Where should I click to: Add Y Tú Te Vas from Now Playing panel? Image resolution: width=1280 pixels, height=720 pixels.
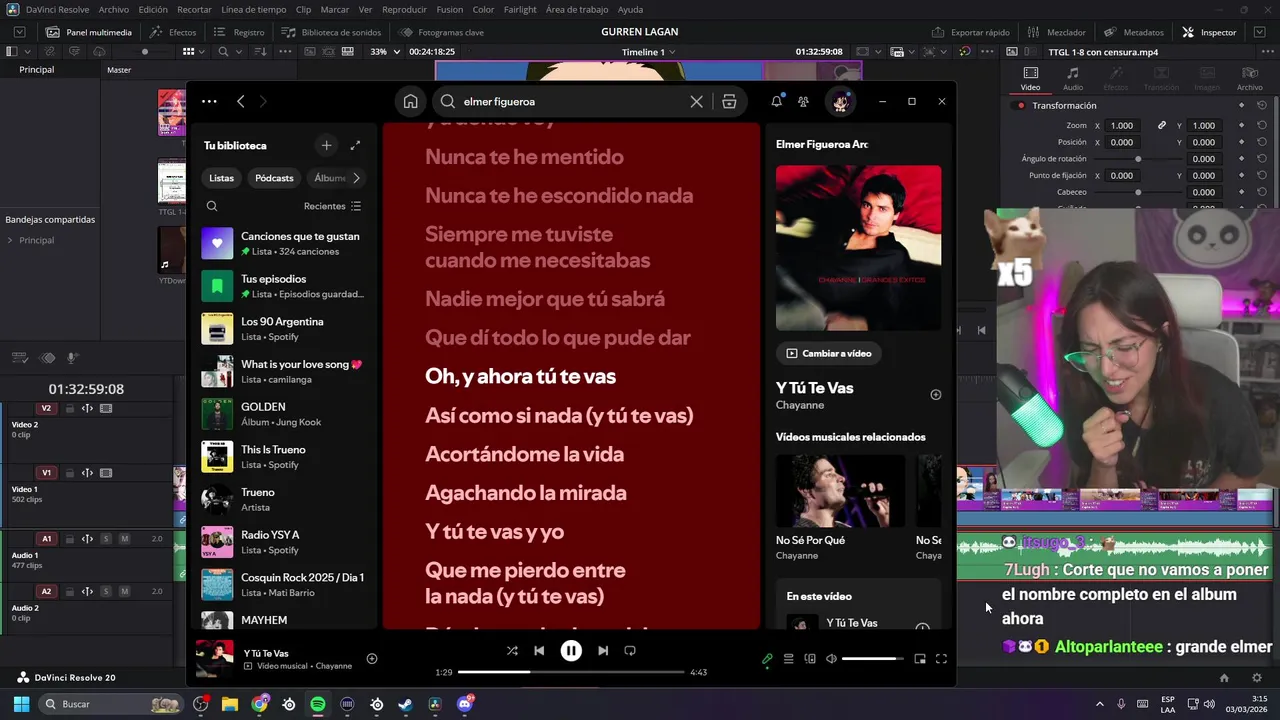[x=936, y=394]
